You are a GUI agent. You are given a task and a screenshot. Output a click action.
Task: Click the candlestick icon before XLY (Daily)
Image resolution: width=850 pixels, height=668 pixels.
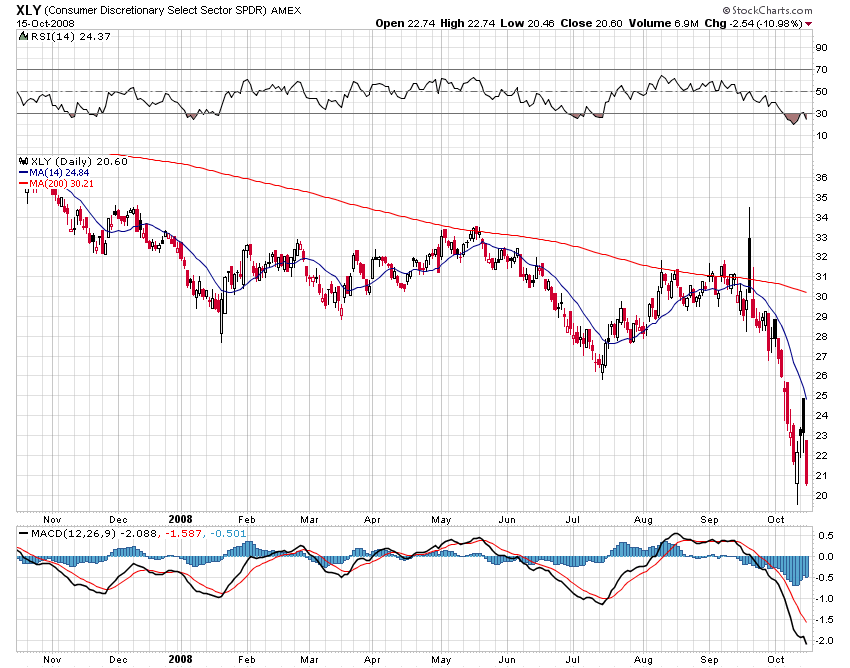[23, 161]
